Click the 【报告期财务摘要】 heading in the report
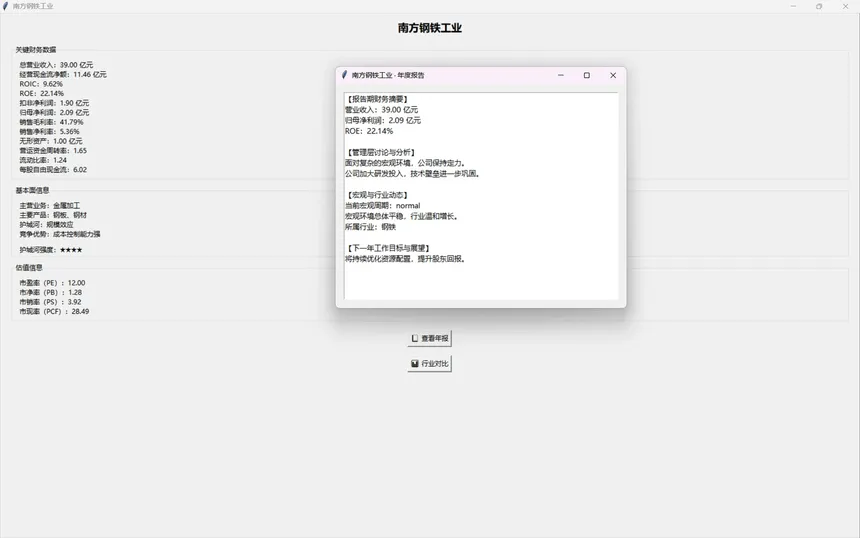Image resolution: width=860 pixels, height=538 pixels. click(x=377, y=99)
